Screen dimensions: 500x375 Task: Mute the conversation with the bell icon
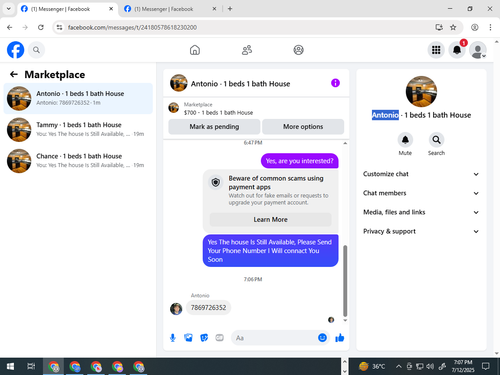pos(405,140)
